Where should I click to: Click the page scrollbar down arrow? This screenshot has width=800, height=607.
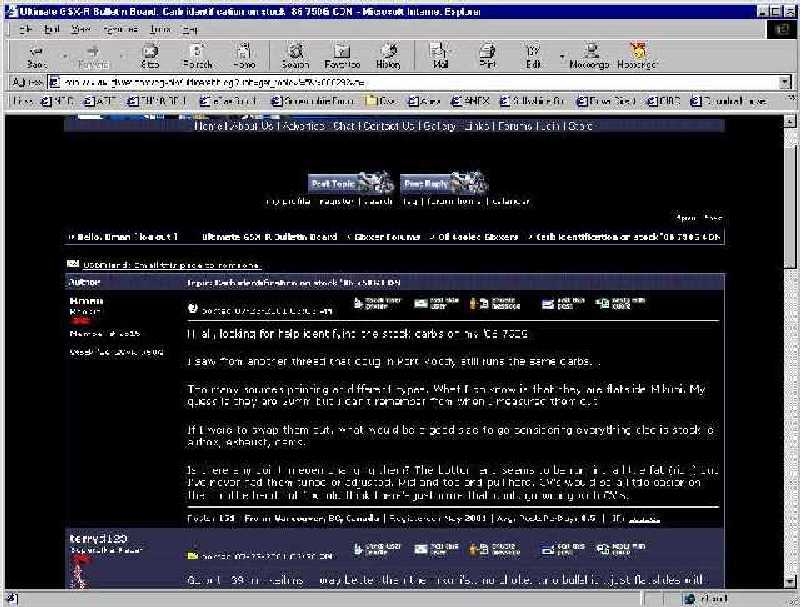tap(789, 581)
